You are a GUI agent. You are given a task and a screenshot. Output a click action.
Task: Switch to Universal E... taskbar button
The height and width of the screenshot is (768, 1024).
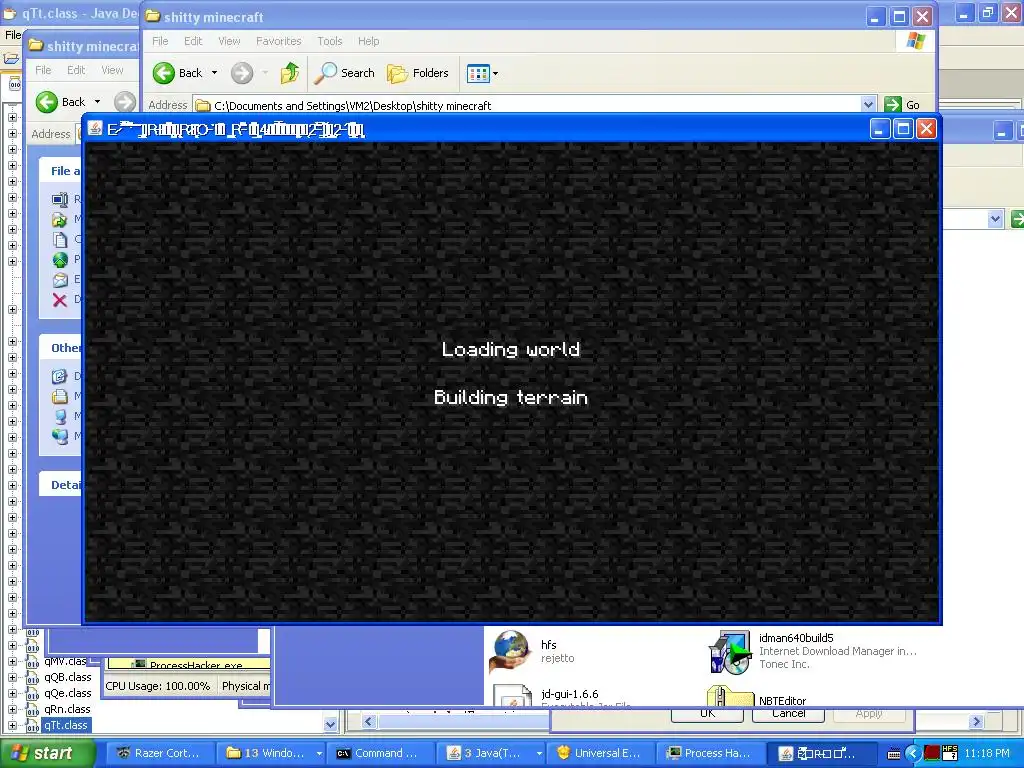pos(599,754)
